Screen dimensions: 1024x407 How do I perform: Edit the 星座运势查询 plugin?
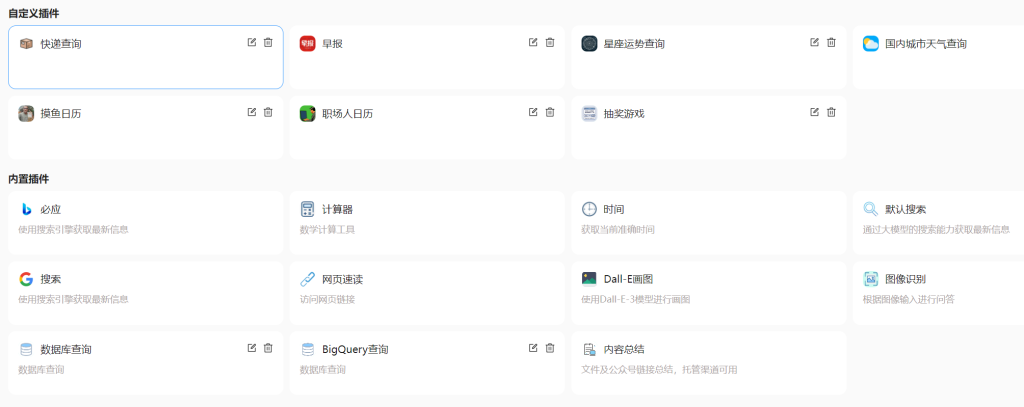pyautogui.click(x=815, y=42)
